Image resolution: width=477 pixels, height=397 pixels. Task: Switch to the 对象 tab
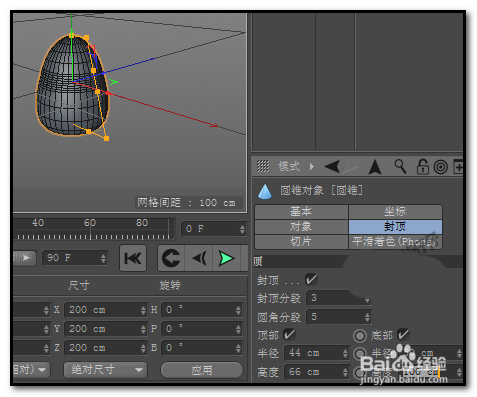[301, 227]
